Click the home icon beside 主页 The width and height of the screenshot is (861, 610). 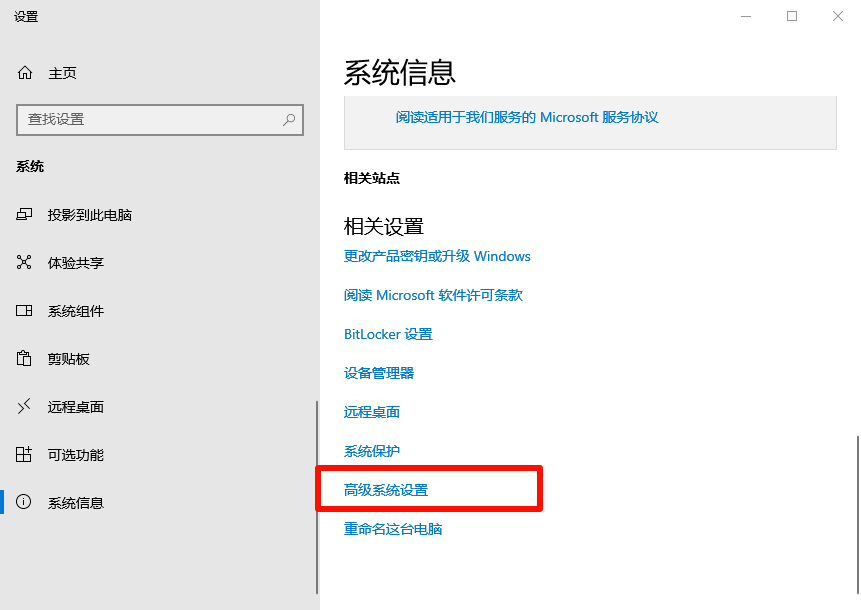coord(25,72)
